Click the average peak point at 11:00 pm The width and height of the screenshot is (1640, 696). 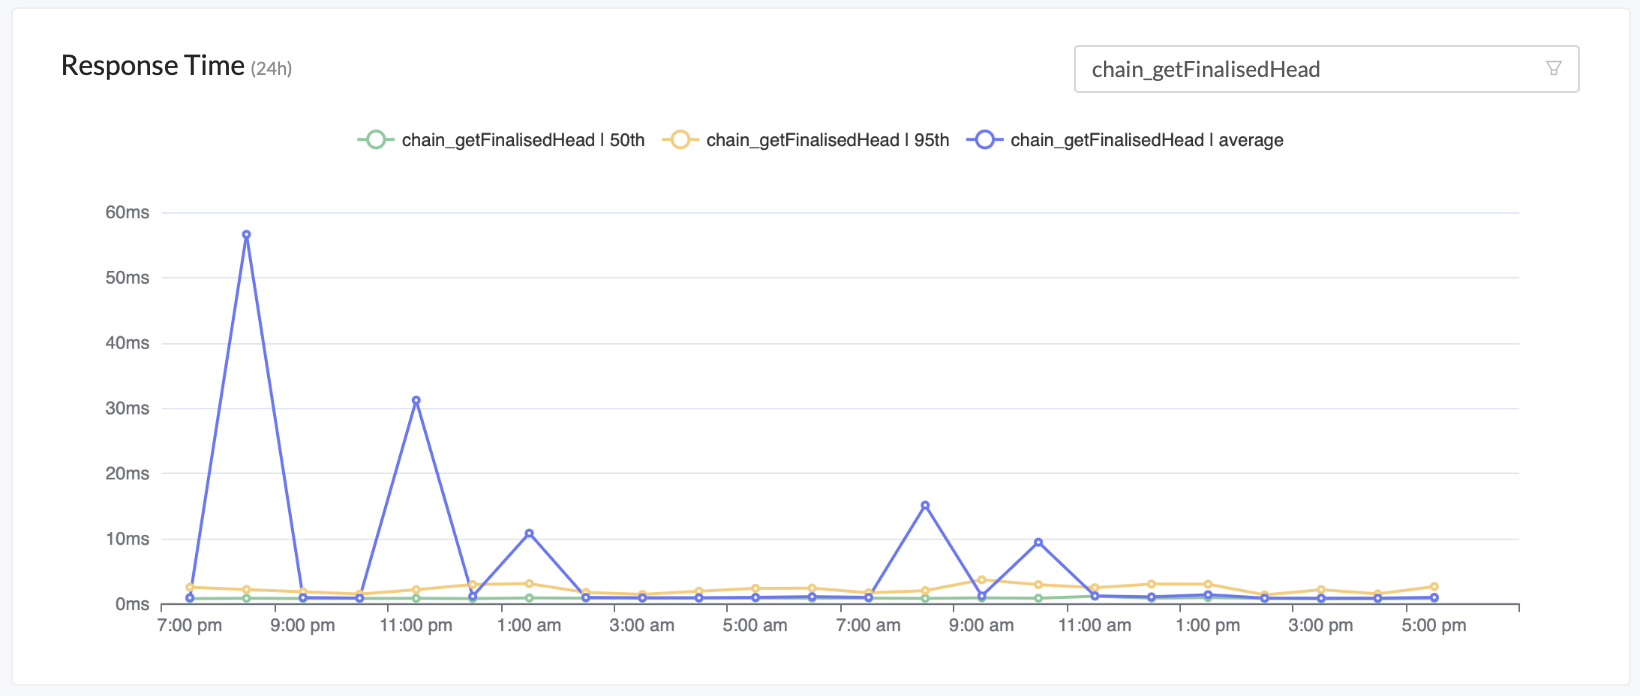[416, 400]
